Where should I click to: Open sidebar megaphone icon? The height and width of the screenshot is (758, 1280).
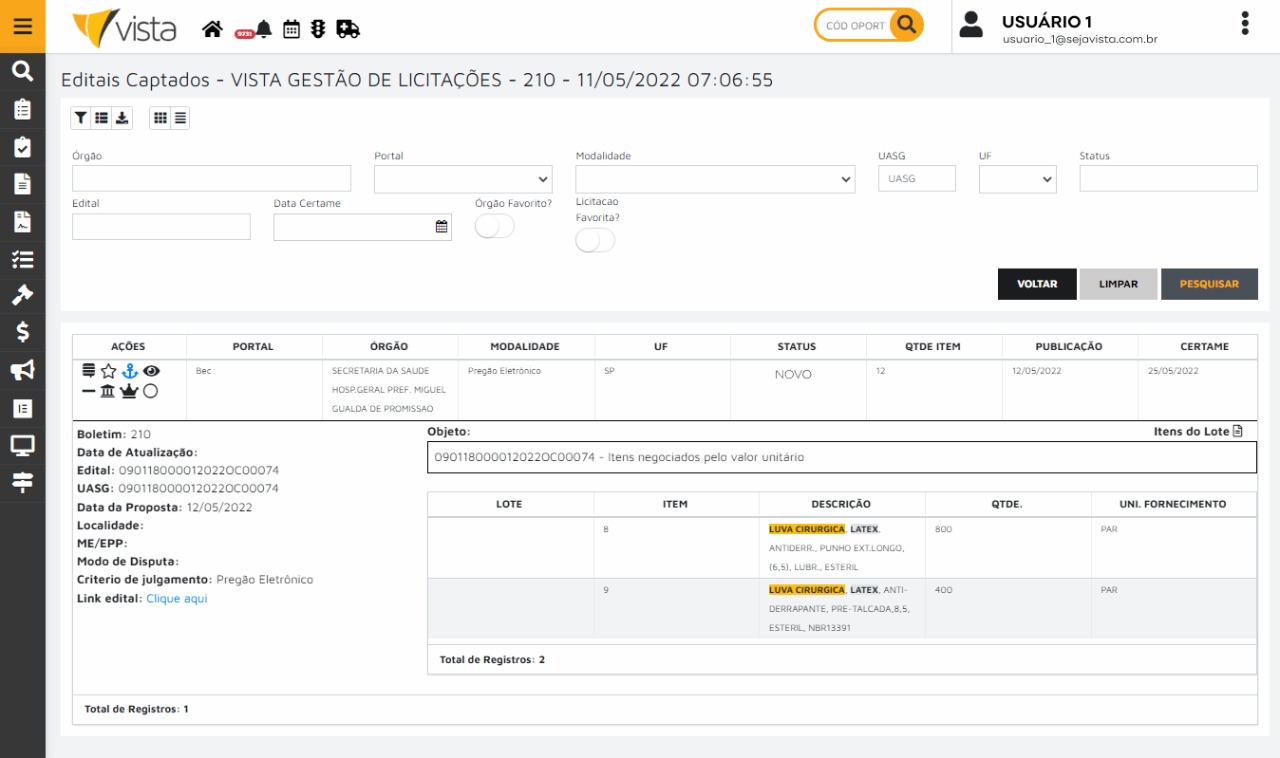(22, 370)
